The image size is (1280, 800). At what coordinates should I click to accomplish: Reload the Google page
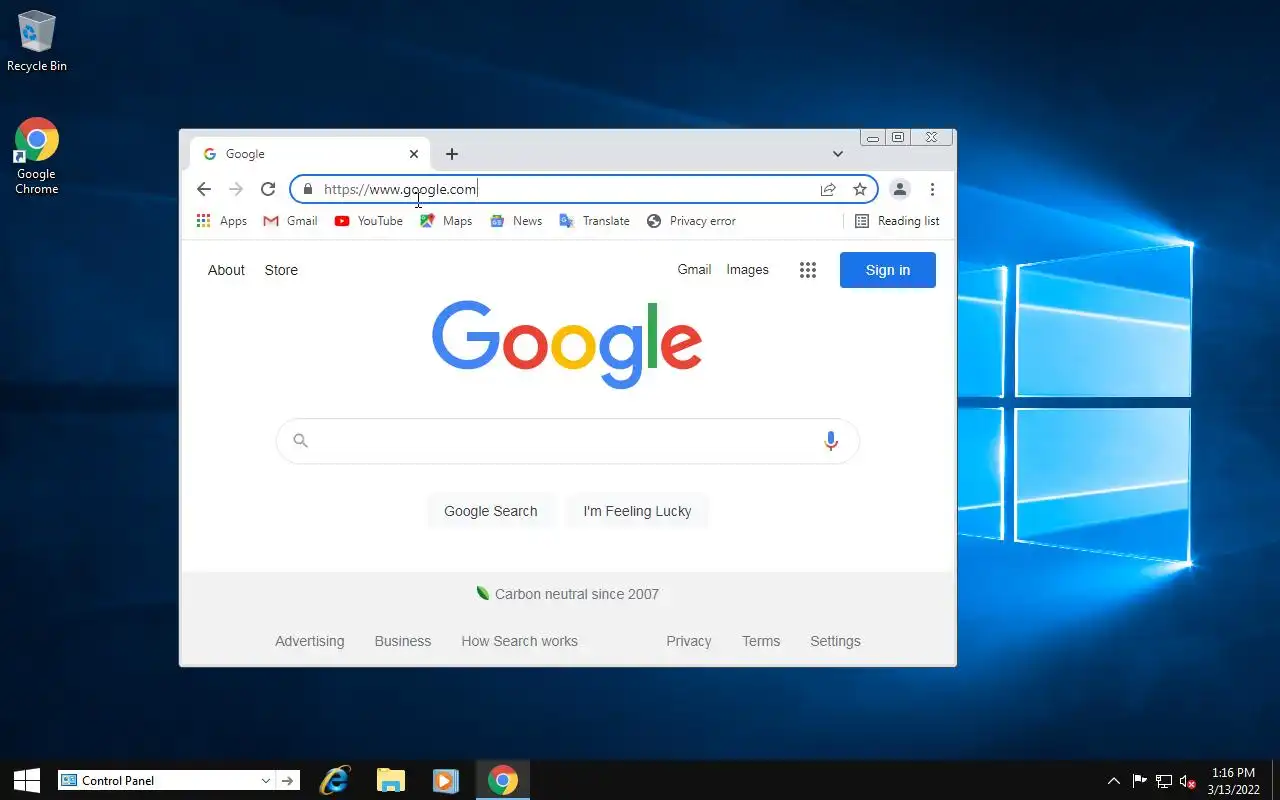[x=268, y=189]
